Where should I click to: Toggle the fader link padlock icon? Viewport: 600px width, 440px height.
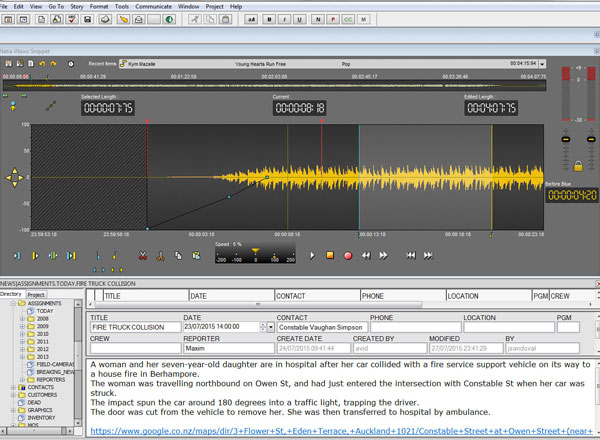(578, 166)
